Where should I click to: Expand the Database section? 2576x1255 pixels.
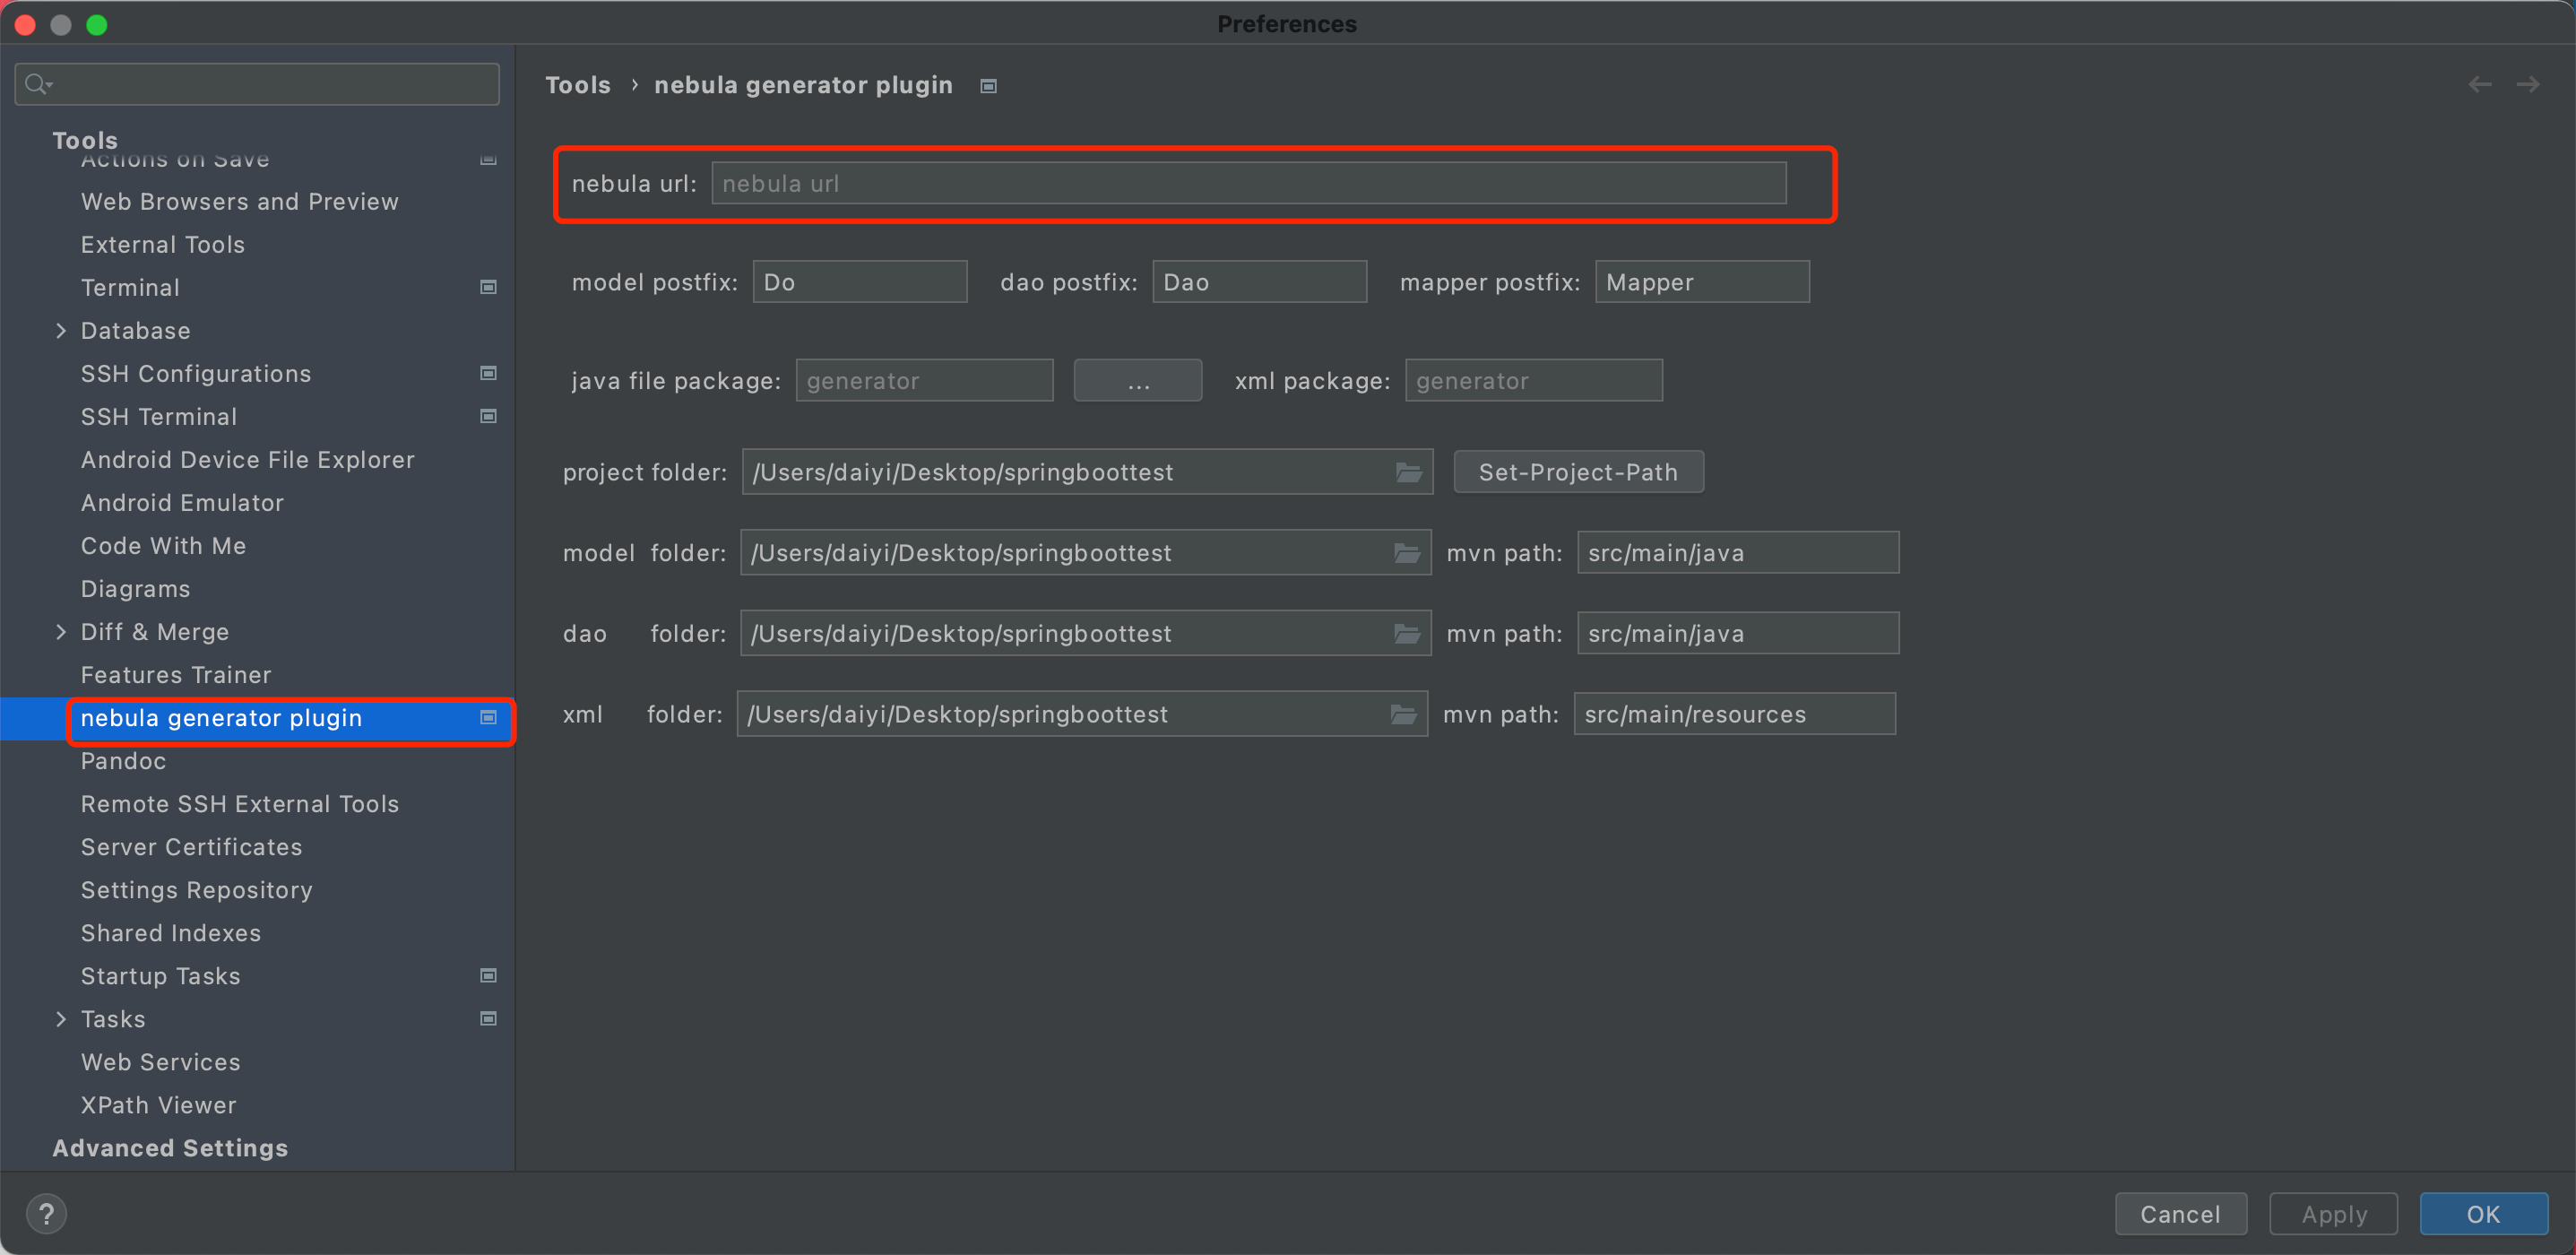coord(61,330)
